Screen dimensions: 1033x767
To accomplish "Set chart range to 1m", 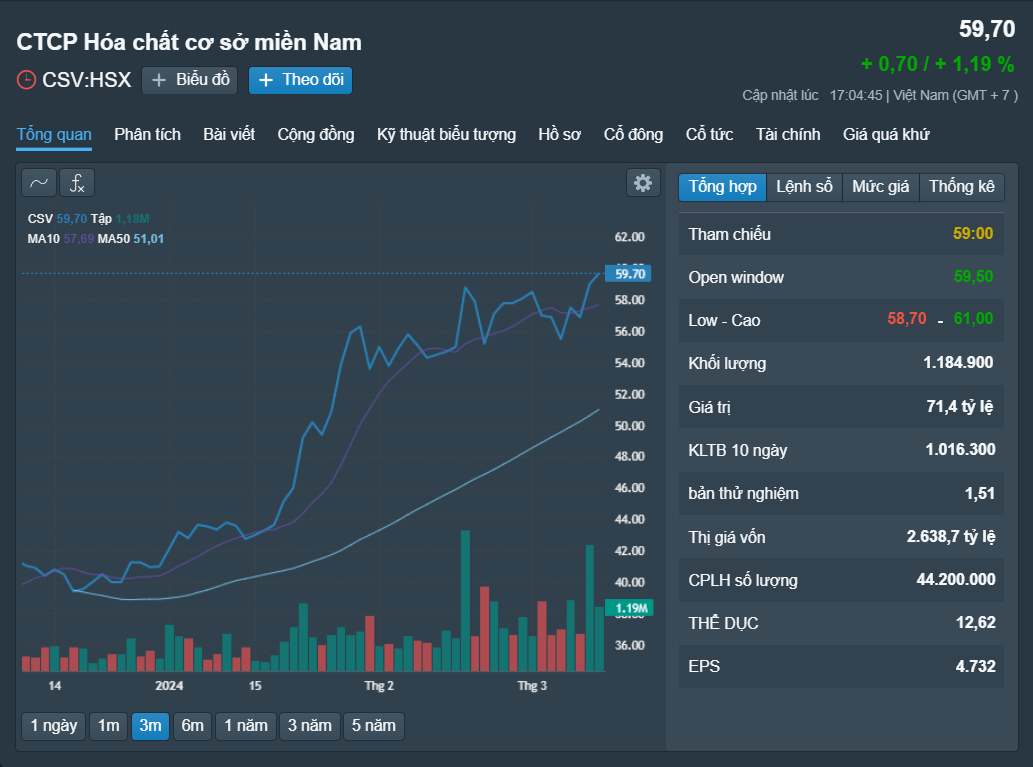I will click(x=109, y=726).
